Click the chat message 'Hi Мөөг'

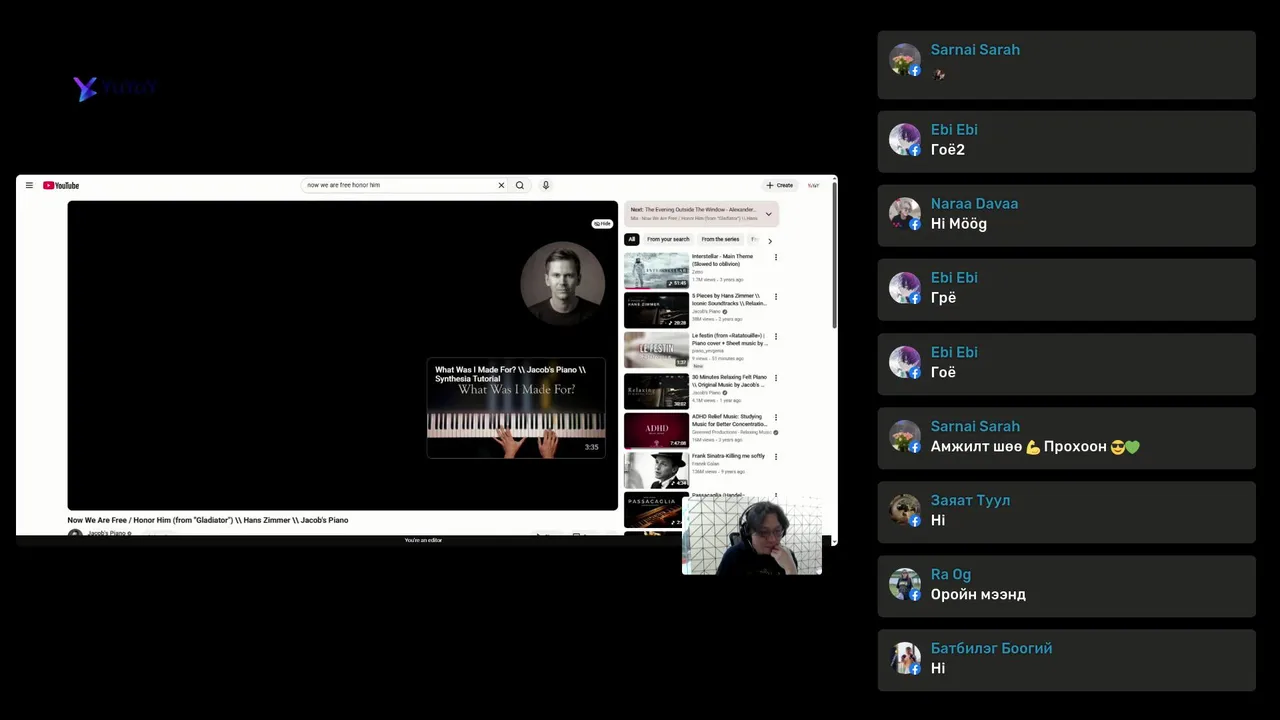(958, 224)
